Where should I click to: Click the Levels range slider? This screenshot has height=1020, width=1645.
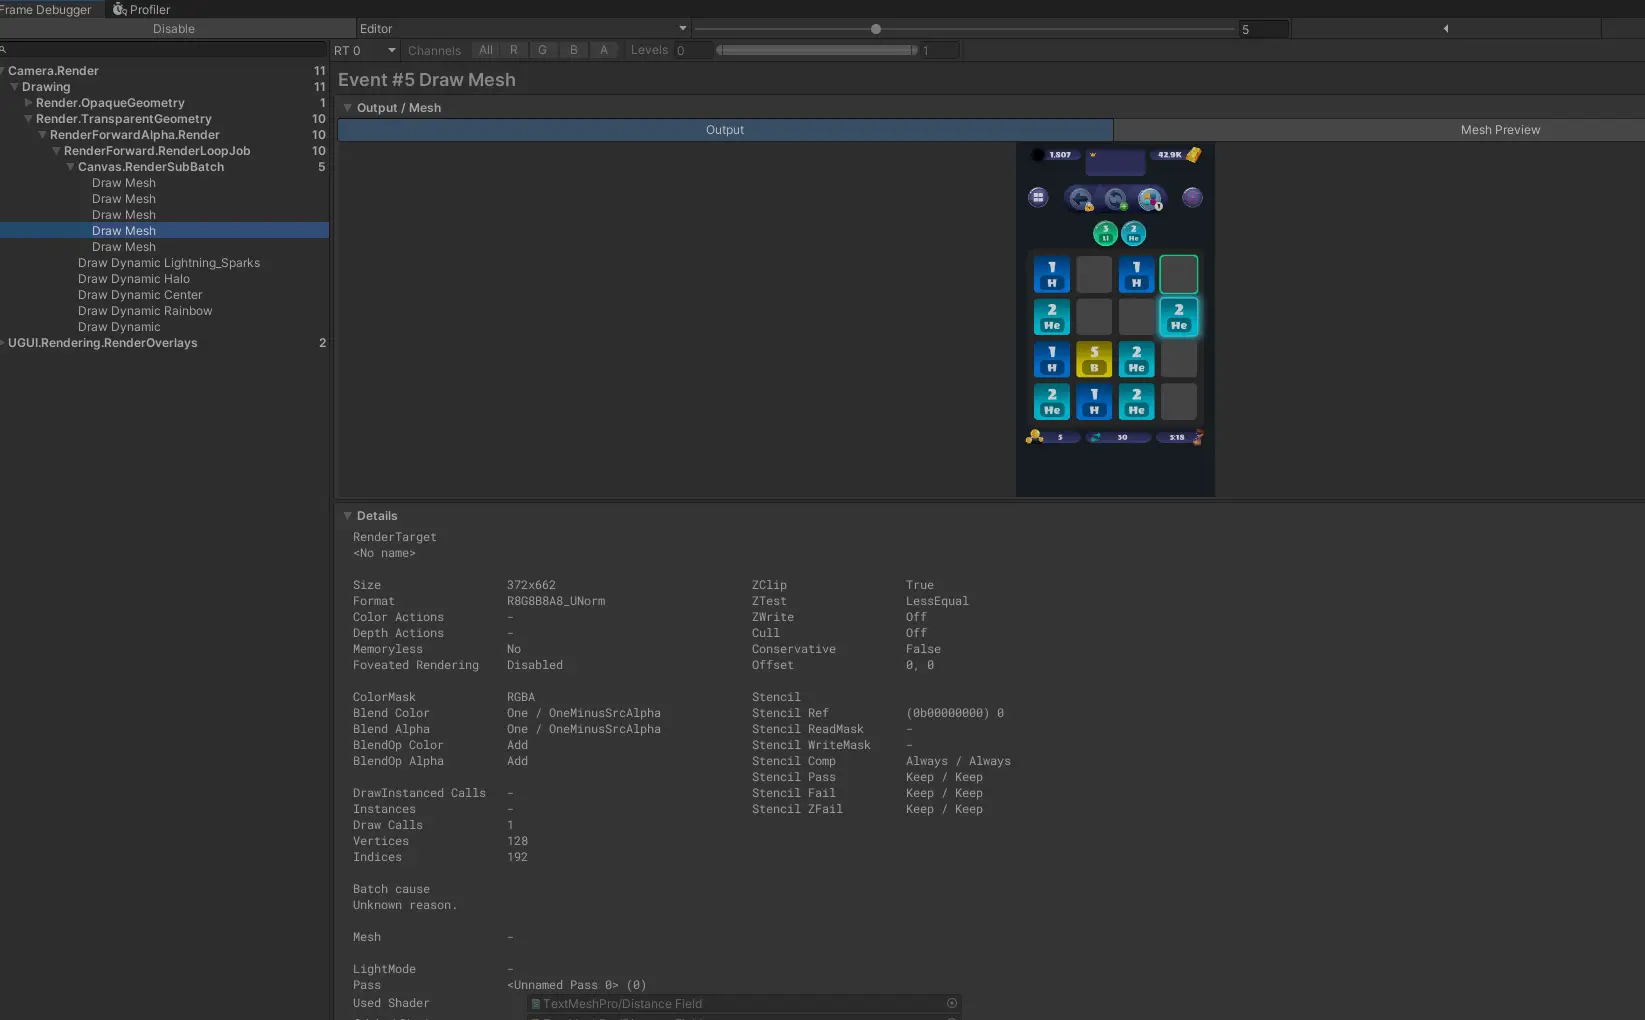(816, 50)
